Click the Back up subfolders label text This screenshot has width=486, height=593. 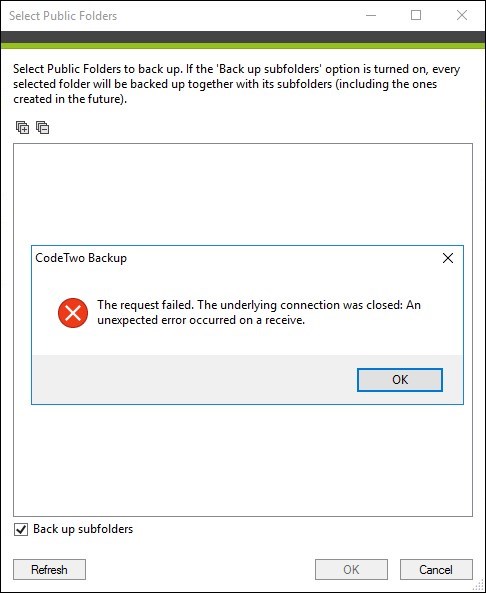pos(83,529)
